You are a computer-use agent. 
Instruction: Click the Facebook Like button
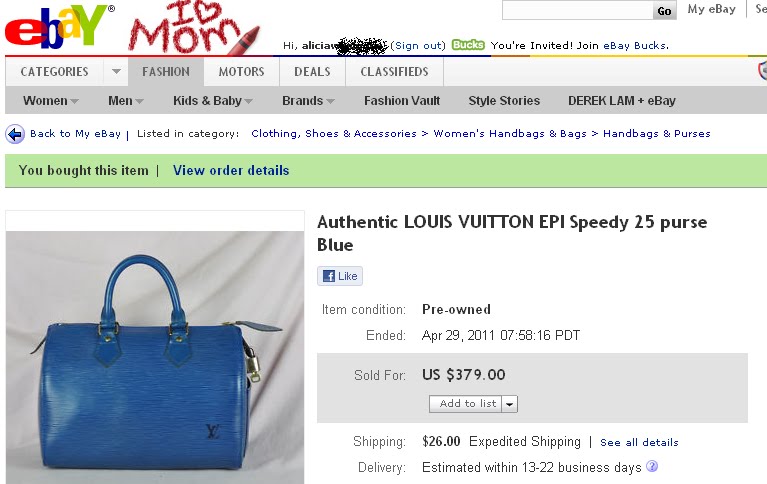[x=340, y=276]
